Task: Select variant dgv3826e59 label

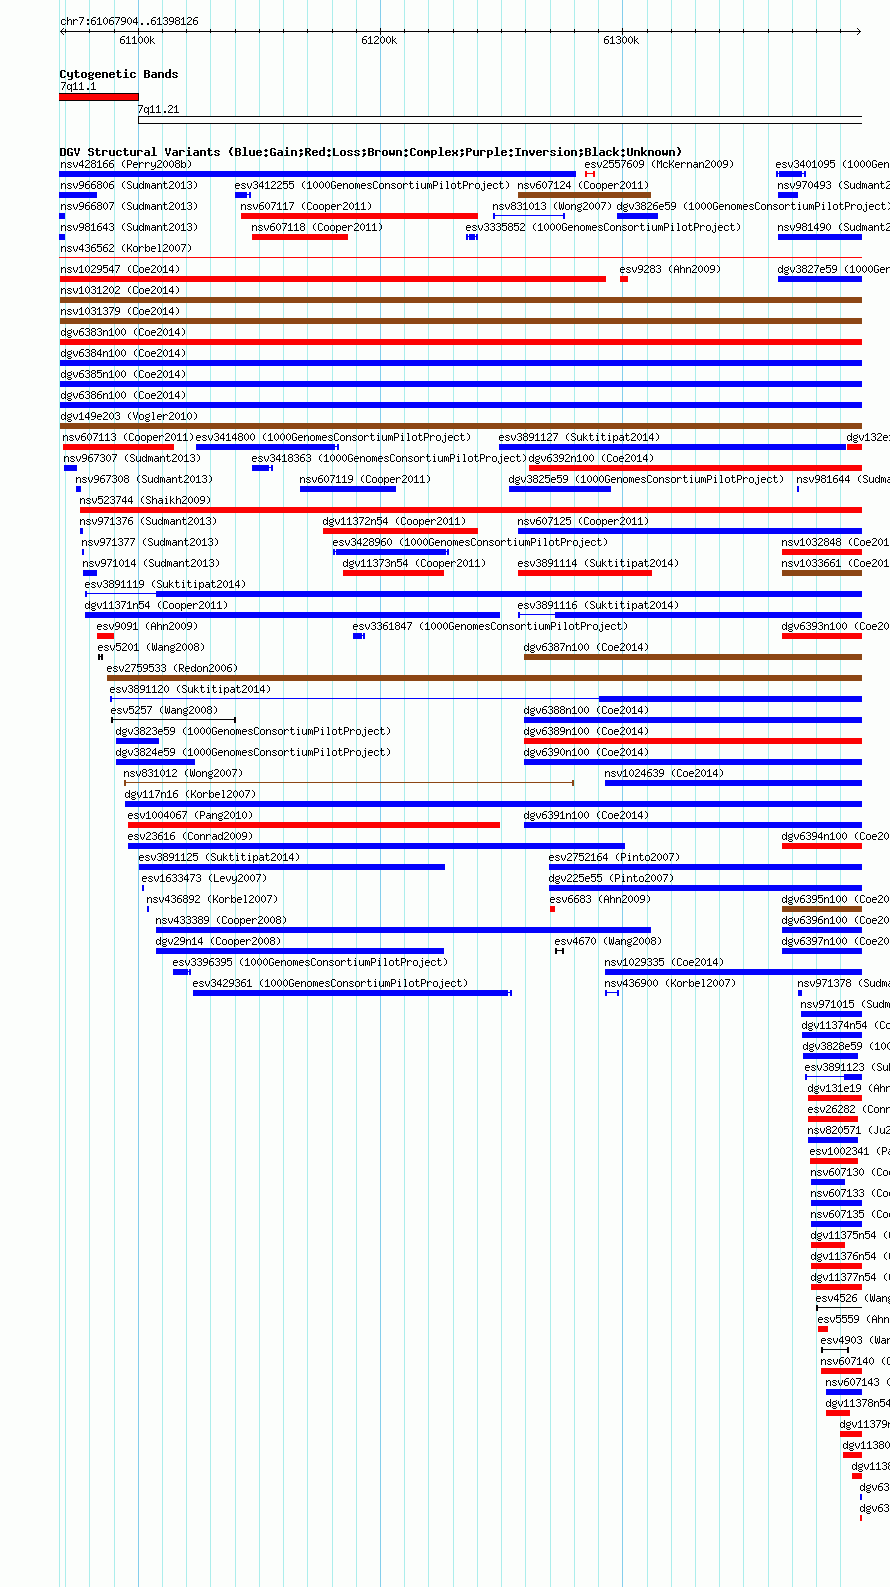Action: pos(752,206)
